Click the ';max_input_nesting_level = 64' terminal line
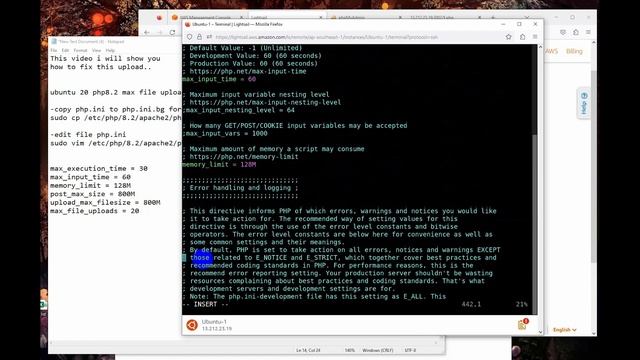640x360 pixels. coord(238,110)
